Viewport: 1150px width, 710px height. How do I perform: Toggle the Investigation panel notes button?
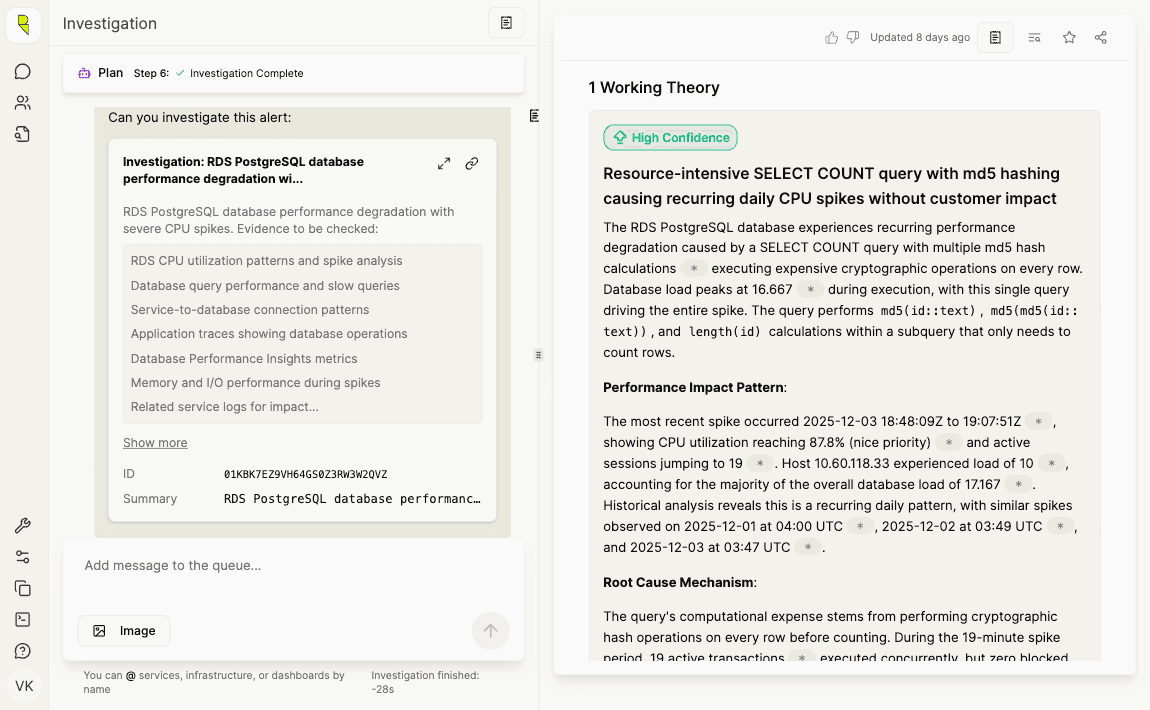pos(506,23)
